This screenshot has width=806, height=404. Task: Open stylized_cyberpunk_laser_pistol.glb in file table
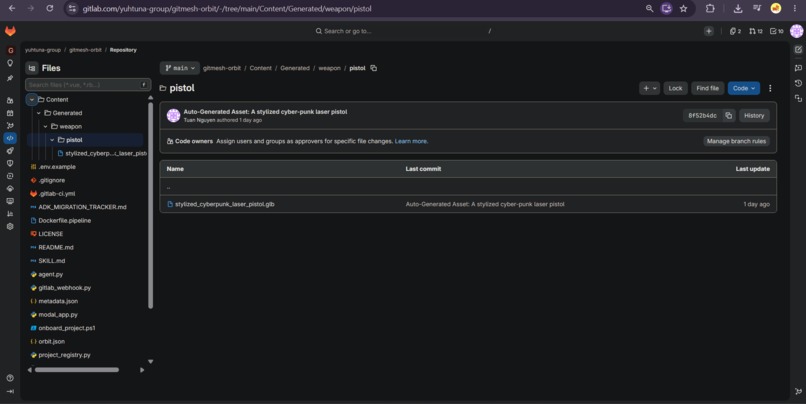point(225,205)
